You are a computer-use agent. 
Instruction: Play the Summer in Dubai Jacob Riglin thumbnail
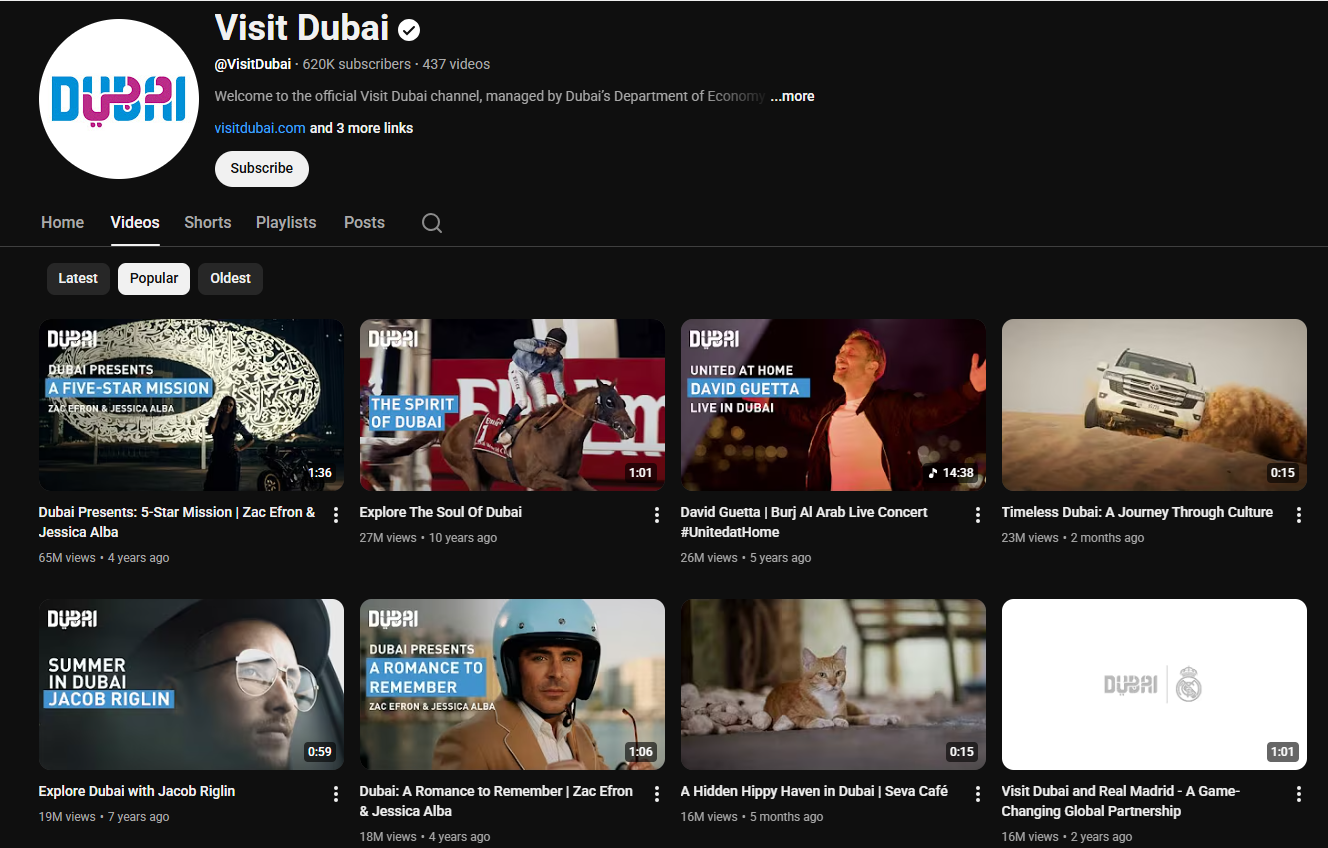tap(191, 684)
